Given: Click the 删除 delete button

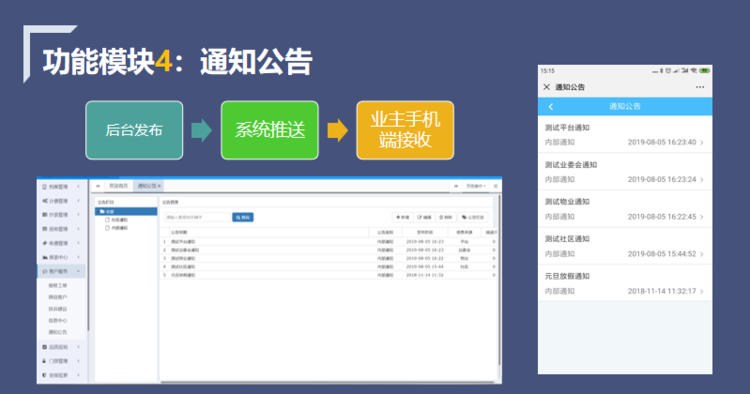Looking at the screenshot, I should tap(446, 217).
